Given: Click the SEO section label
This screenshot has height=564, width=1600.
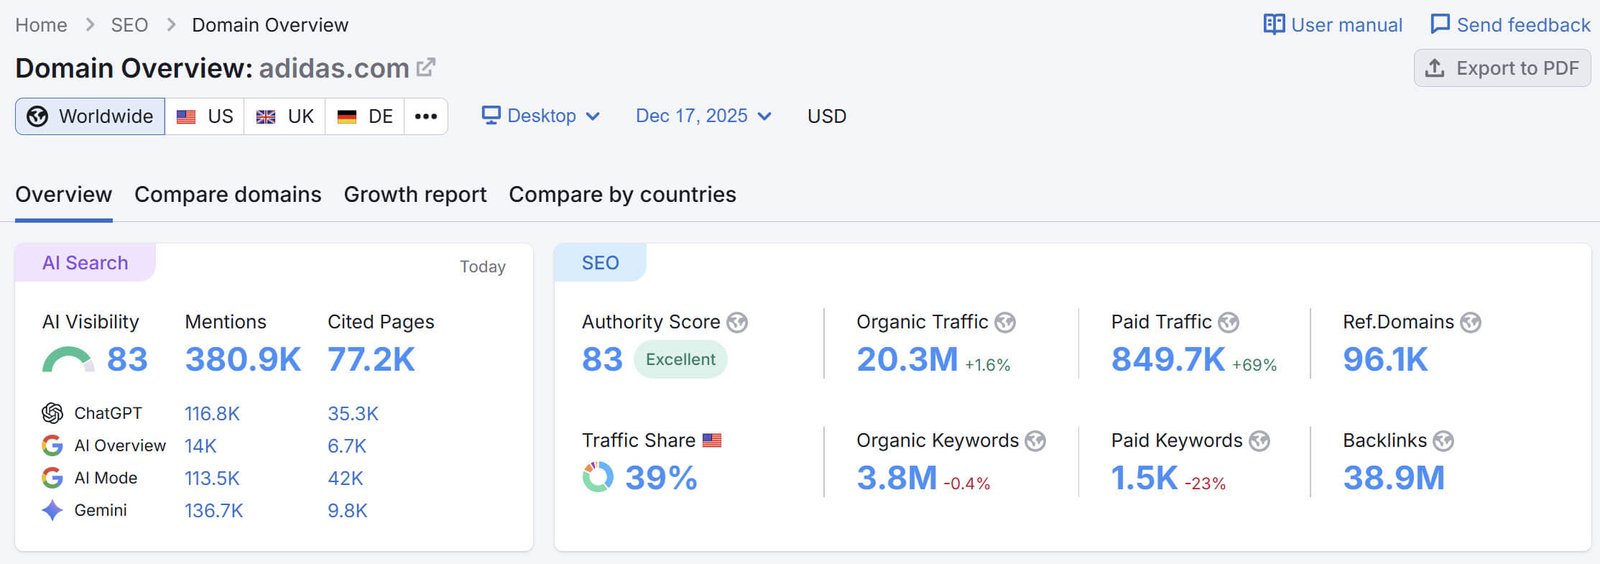Looking at the screenshot, I should coord(600,263).
